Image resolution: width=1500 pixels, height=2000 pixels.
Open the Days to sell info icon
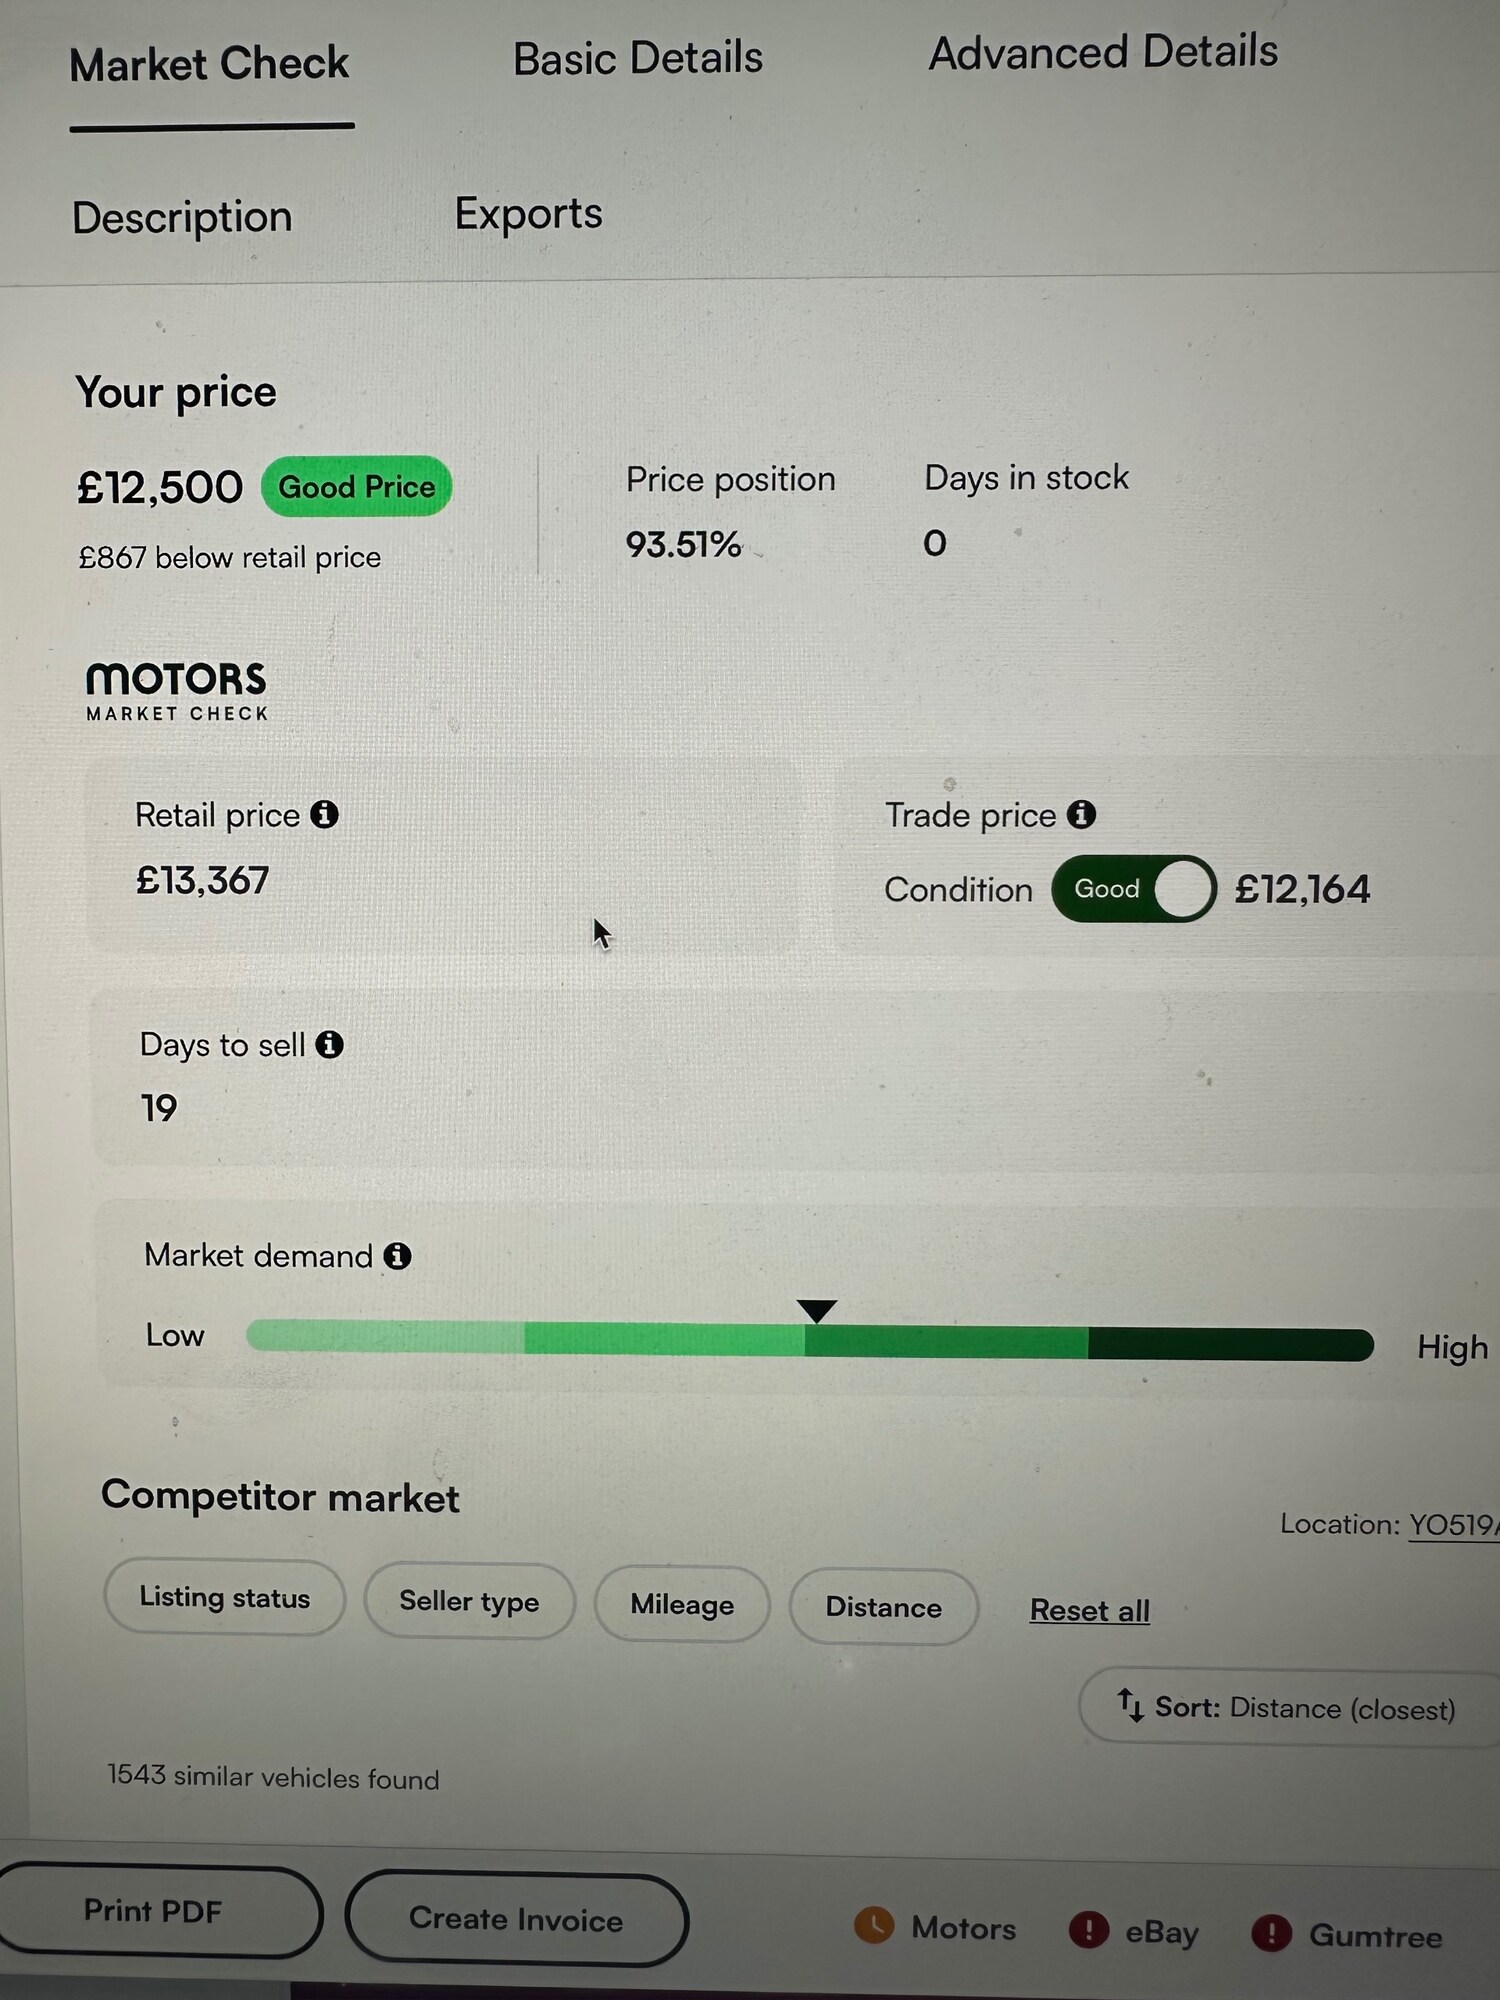[x=329, y=1045]
